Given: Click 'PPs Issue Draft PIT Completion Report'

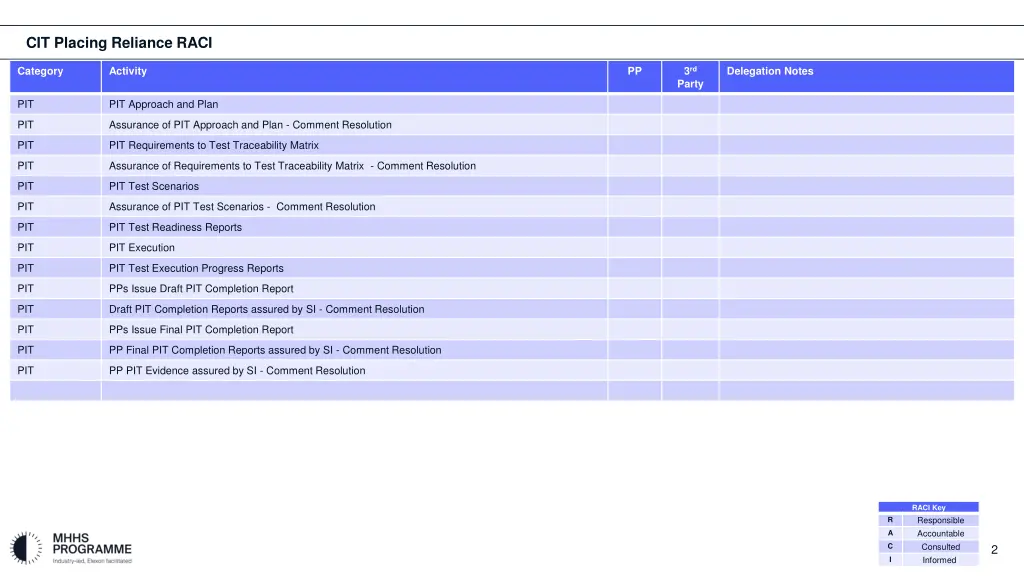Looking at the screenshot, I should click(x=201, y=289).
